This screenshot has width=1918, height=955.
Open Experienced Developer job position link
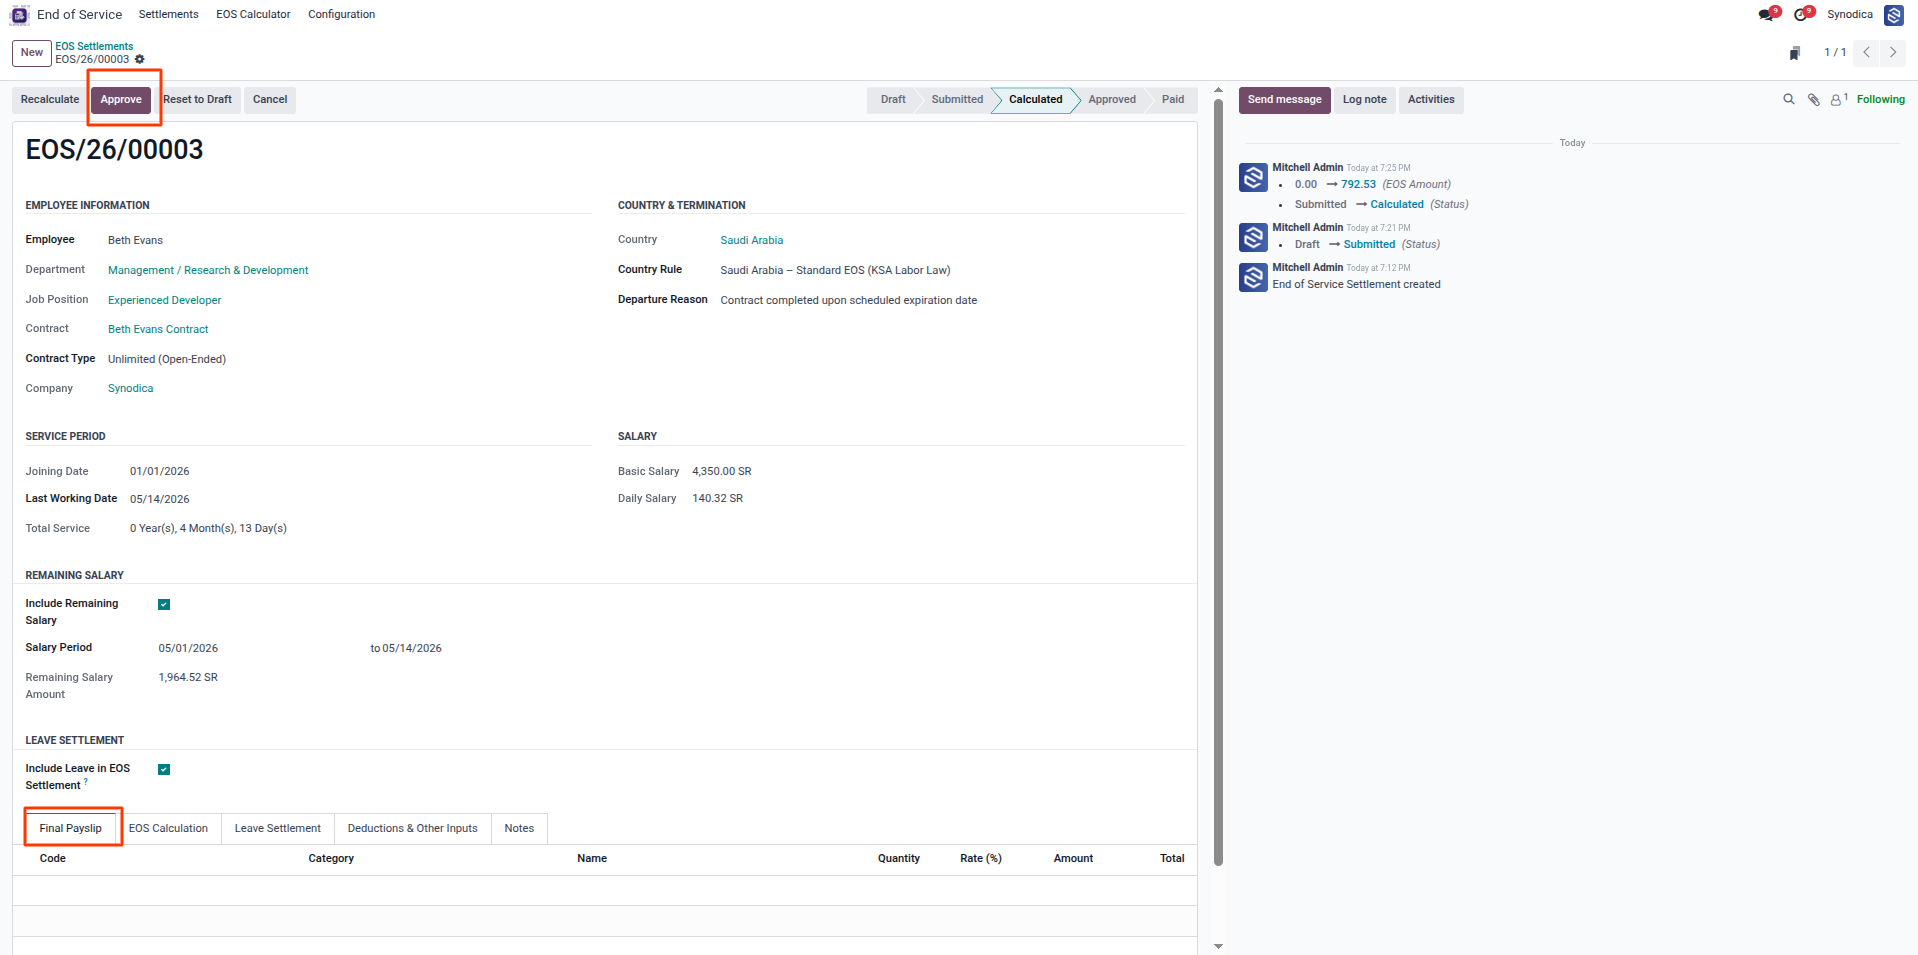point(165,300)
